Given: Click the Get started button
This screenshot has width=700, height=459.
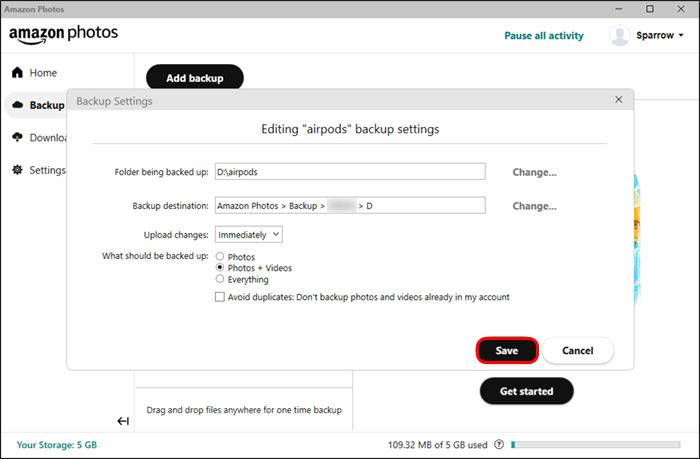Looking at the screenshot, I should [526, 391].
